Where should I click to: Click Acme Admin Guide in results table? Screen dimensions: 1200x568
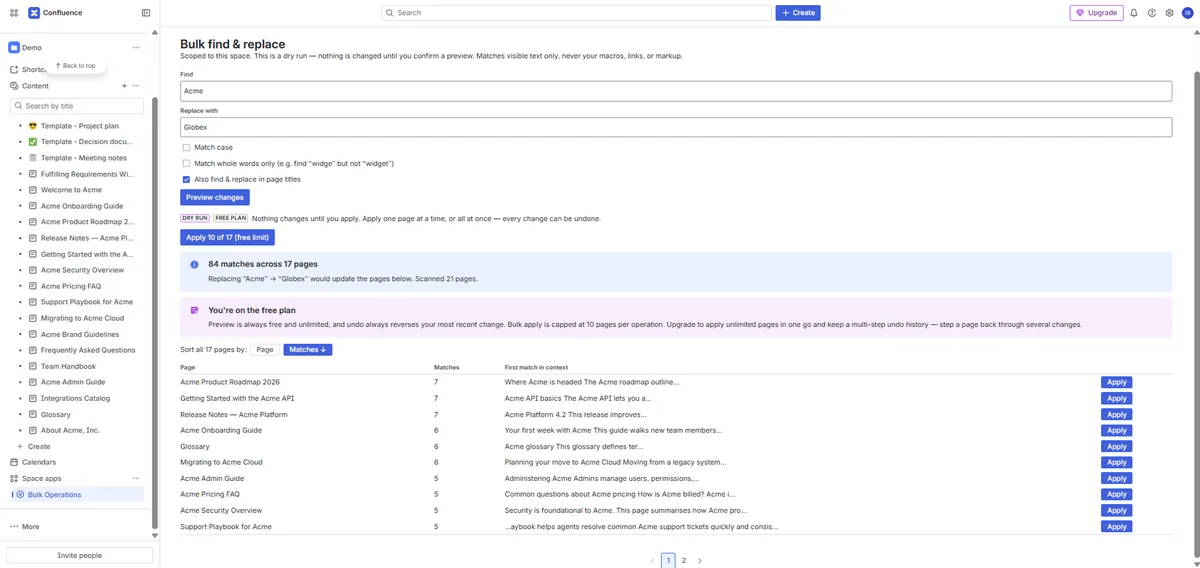[x=212, y=478]
